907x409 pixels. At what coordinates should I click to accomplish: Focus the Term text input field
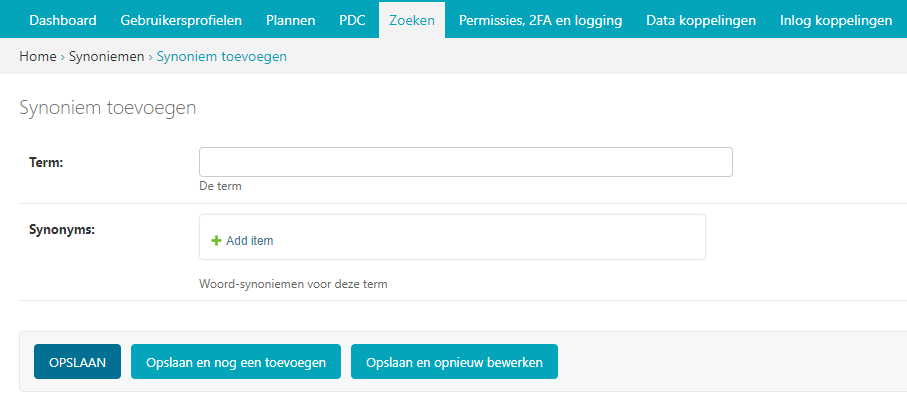click(x=465, y=162)
